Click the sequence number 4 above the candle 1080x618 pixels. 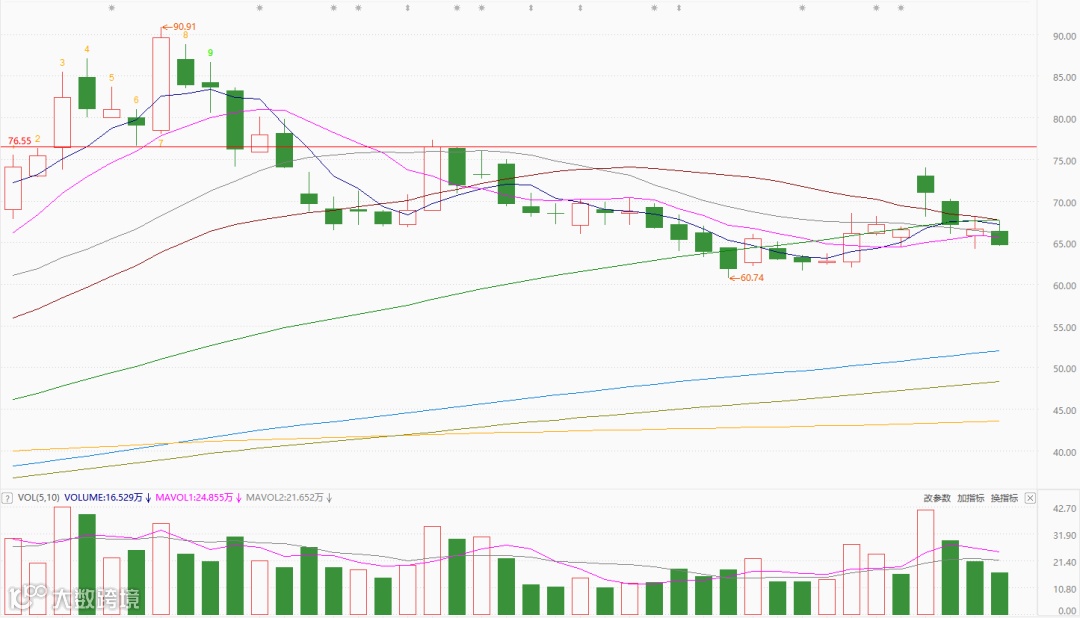click(x=87, y=50)
